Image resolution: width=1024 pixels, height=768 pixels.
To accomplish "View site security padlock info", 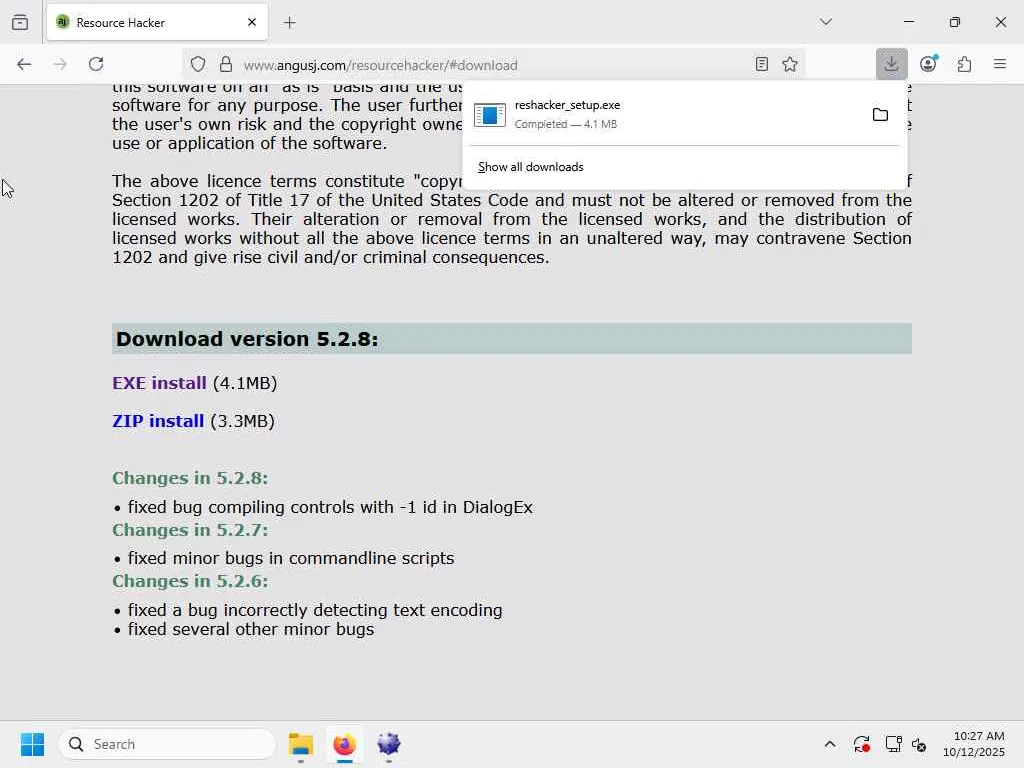I will [226, 64].
